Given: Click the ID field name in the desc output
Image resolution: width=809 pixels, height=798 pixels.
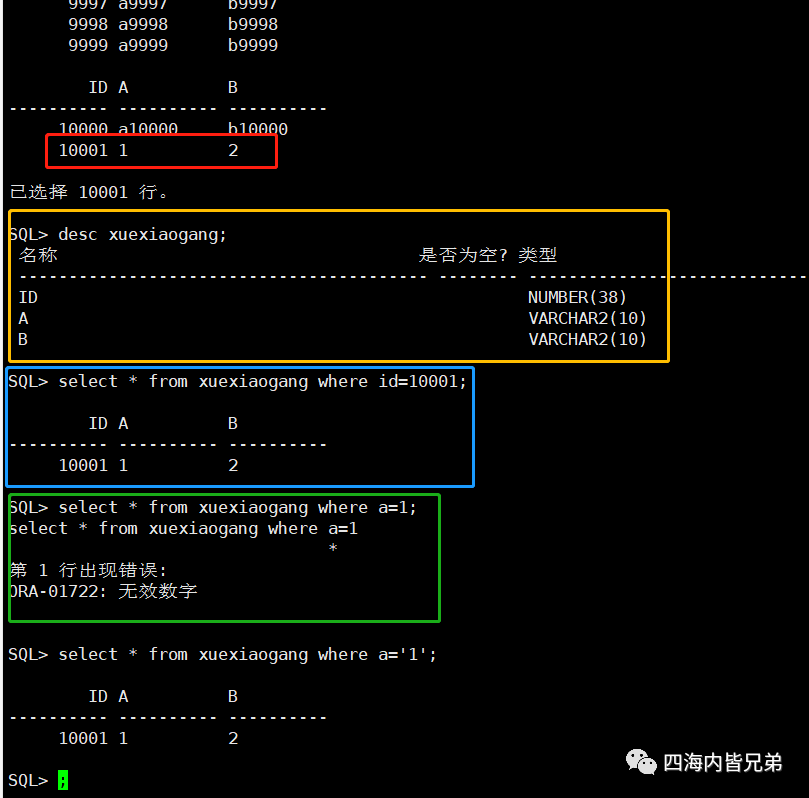Looking at the screenshot, I should (28, 297).
